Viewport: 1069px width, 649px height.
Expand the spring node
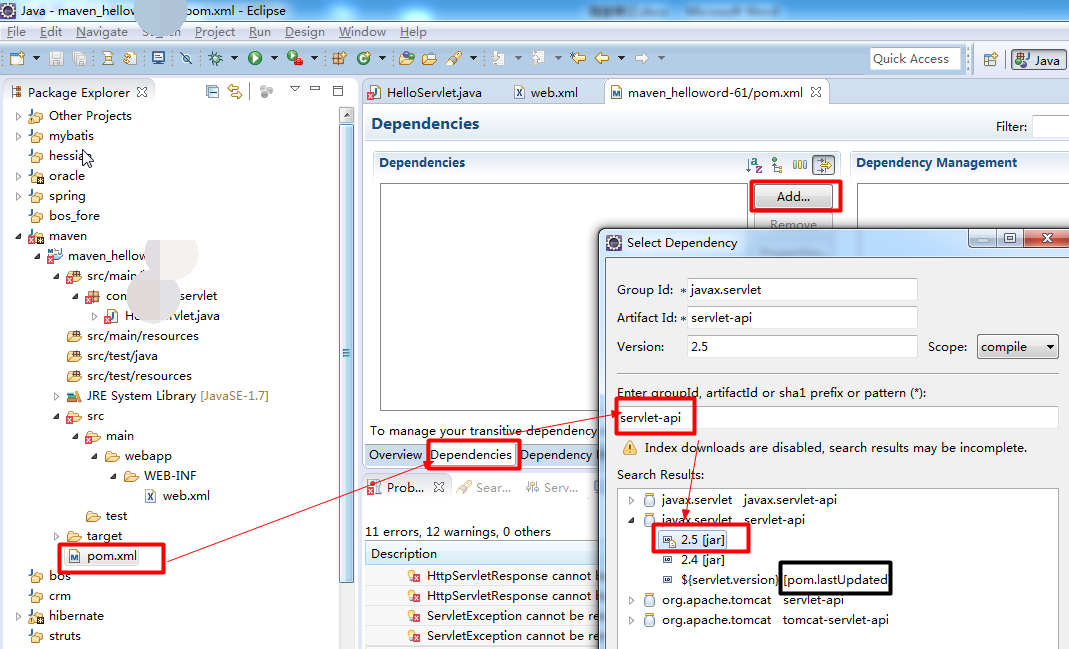(18, 196)
